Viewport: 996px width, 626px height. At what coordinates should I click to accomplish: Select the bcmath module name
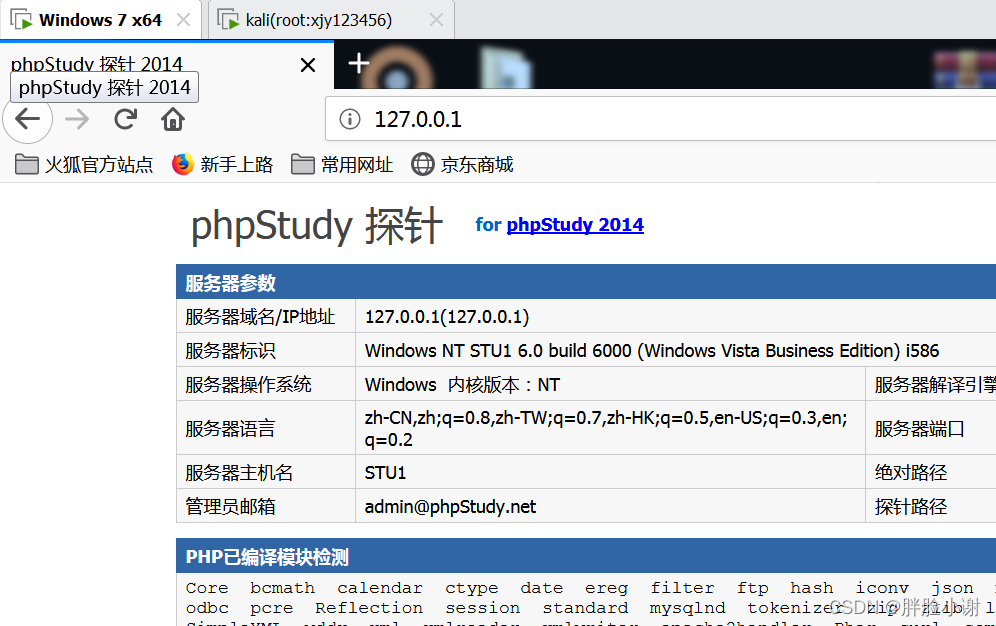tap(282, 588)
